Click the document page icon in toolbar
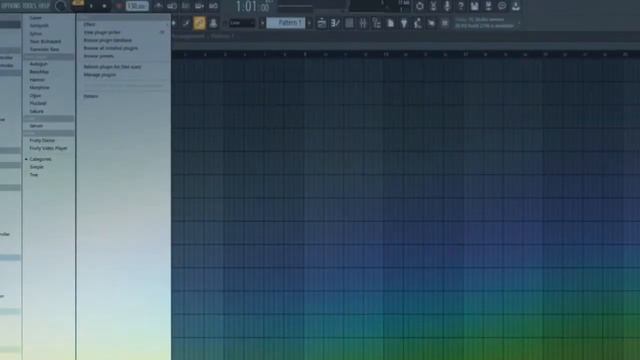The width and height of the screenshot is (640, 360). pyautogui.click(x=390, y=23)
